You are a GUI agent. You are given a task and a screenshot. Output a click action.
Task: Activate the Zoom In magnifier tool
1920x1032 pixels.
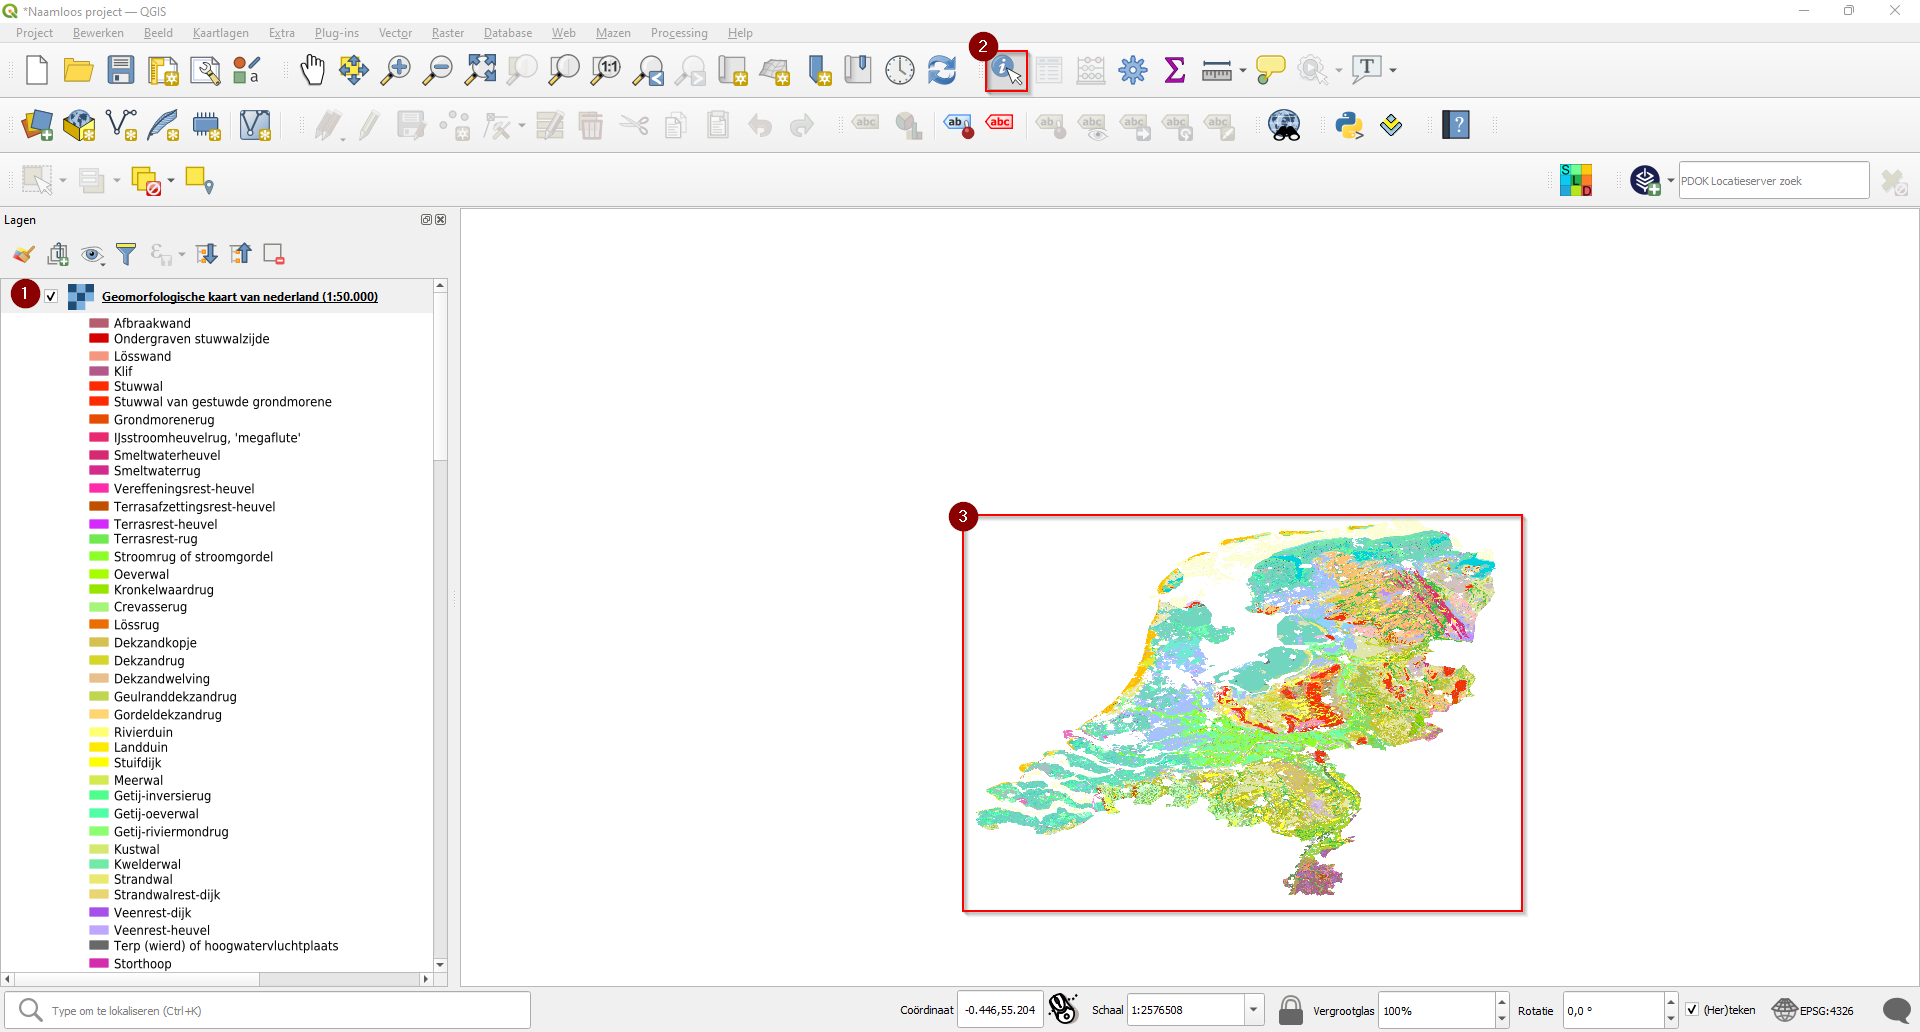396,70
